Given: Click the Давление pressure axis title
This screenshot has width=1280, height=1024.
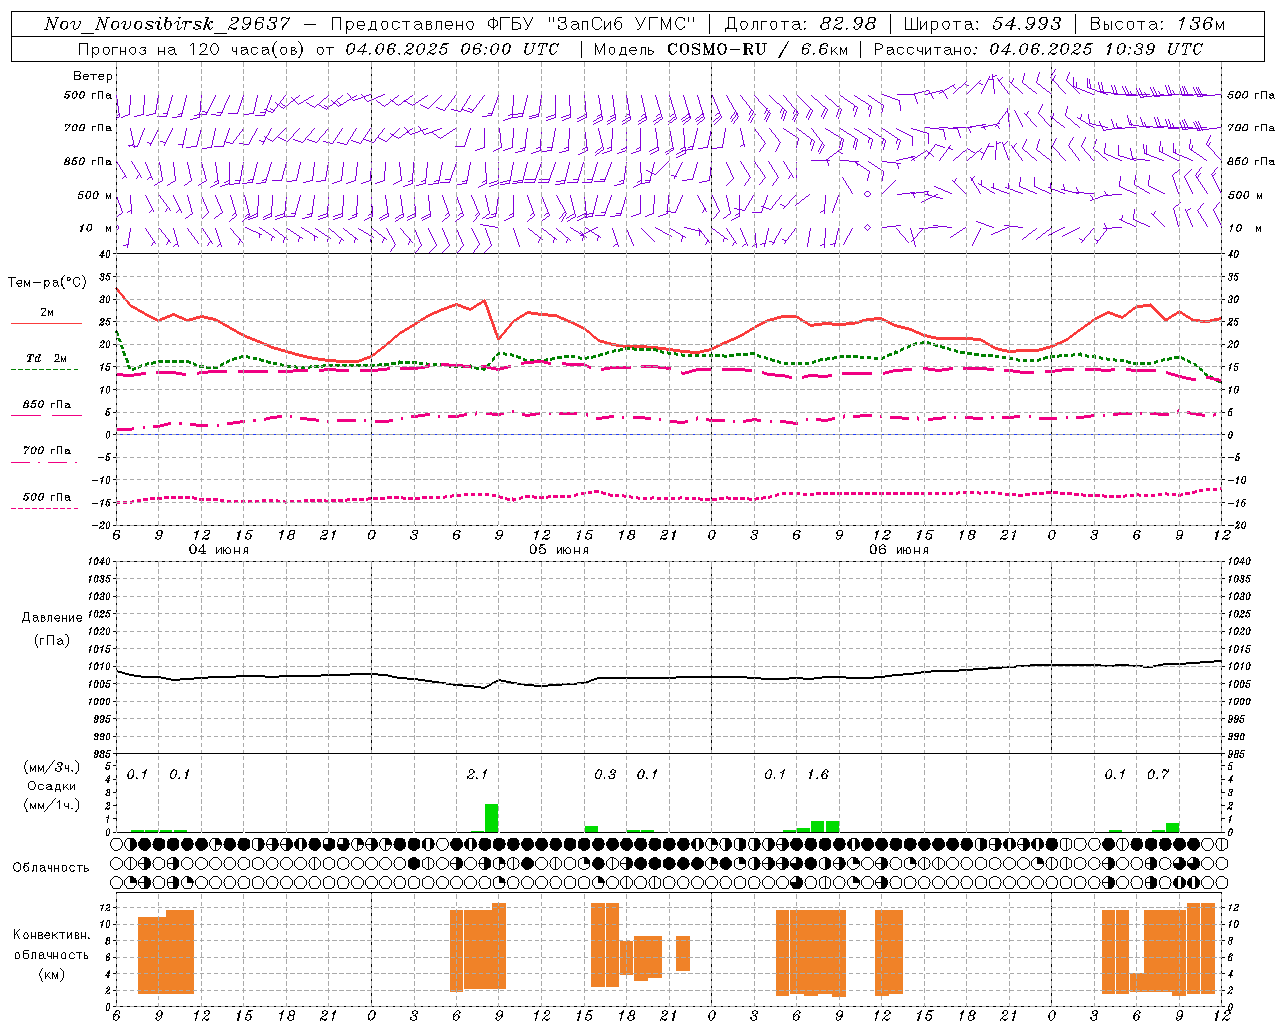Looking at the screenshot, I should pos(52,618).
